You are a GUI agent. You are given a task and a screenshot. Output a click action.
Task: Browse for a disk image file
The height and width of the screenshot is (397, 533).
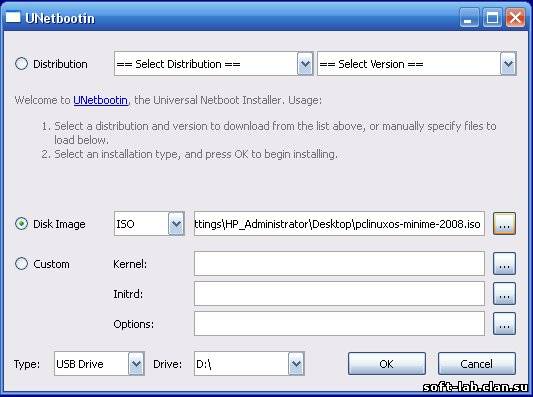coord(504,224)
